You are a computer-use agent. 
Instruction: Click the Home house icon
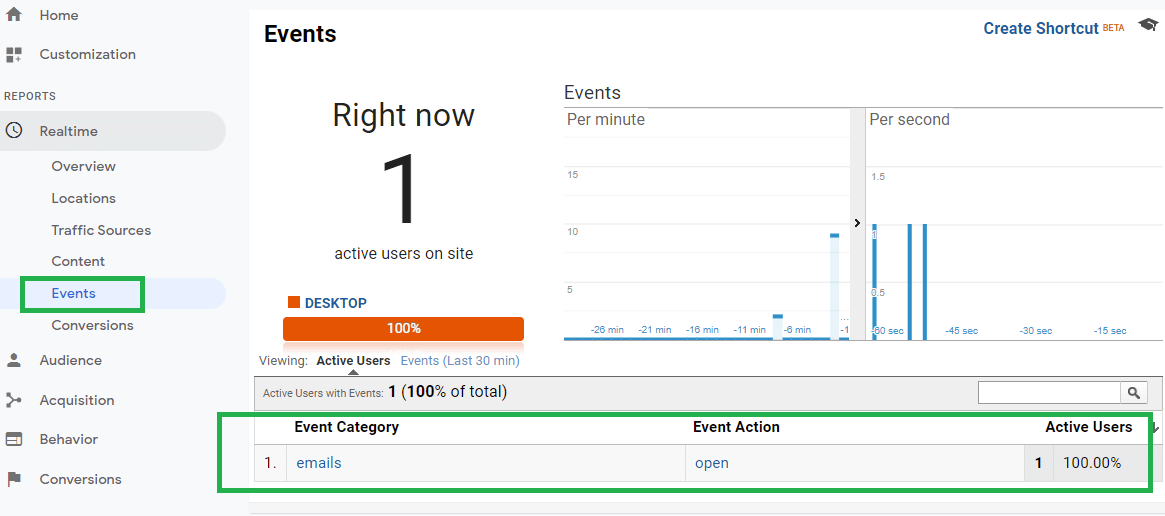point(13,15)
